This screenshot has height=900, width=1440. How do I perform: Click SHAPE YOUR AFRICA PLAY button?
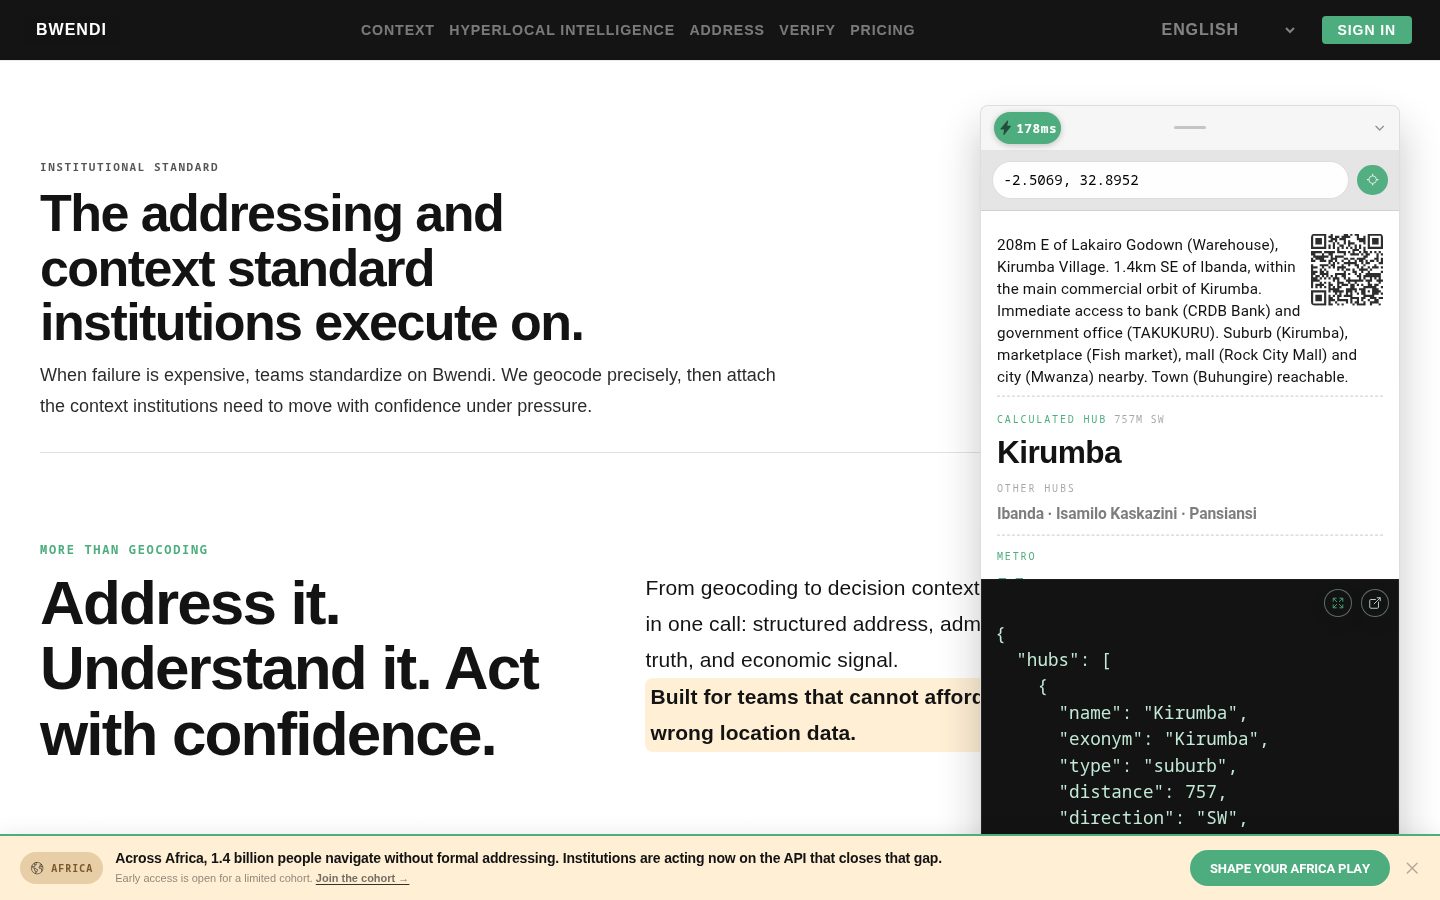point(1290,868)
